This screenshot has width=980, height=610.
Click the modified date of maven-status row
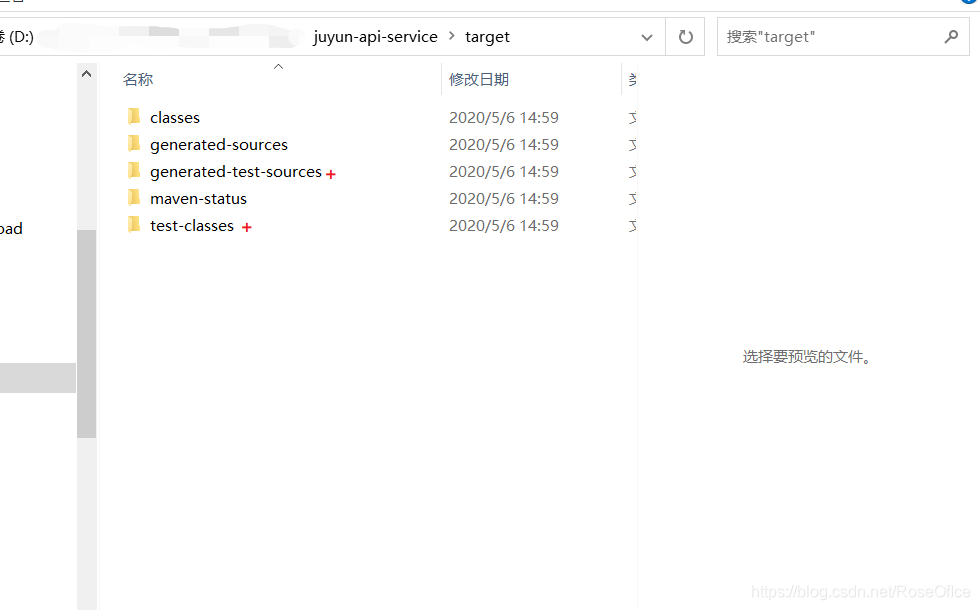[x=504, y=199]
